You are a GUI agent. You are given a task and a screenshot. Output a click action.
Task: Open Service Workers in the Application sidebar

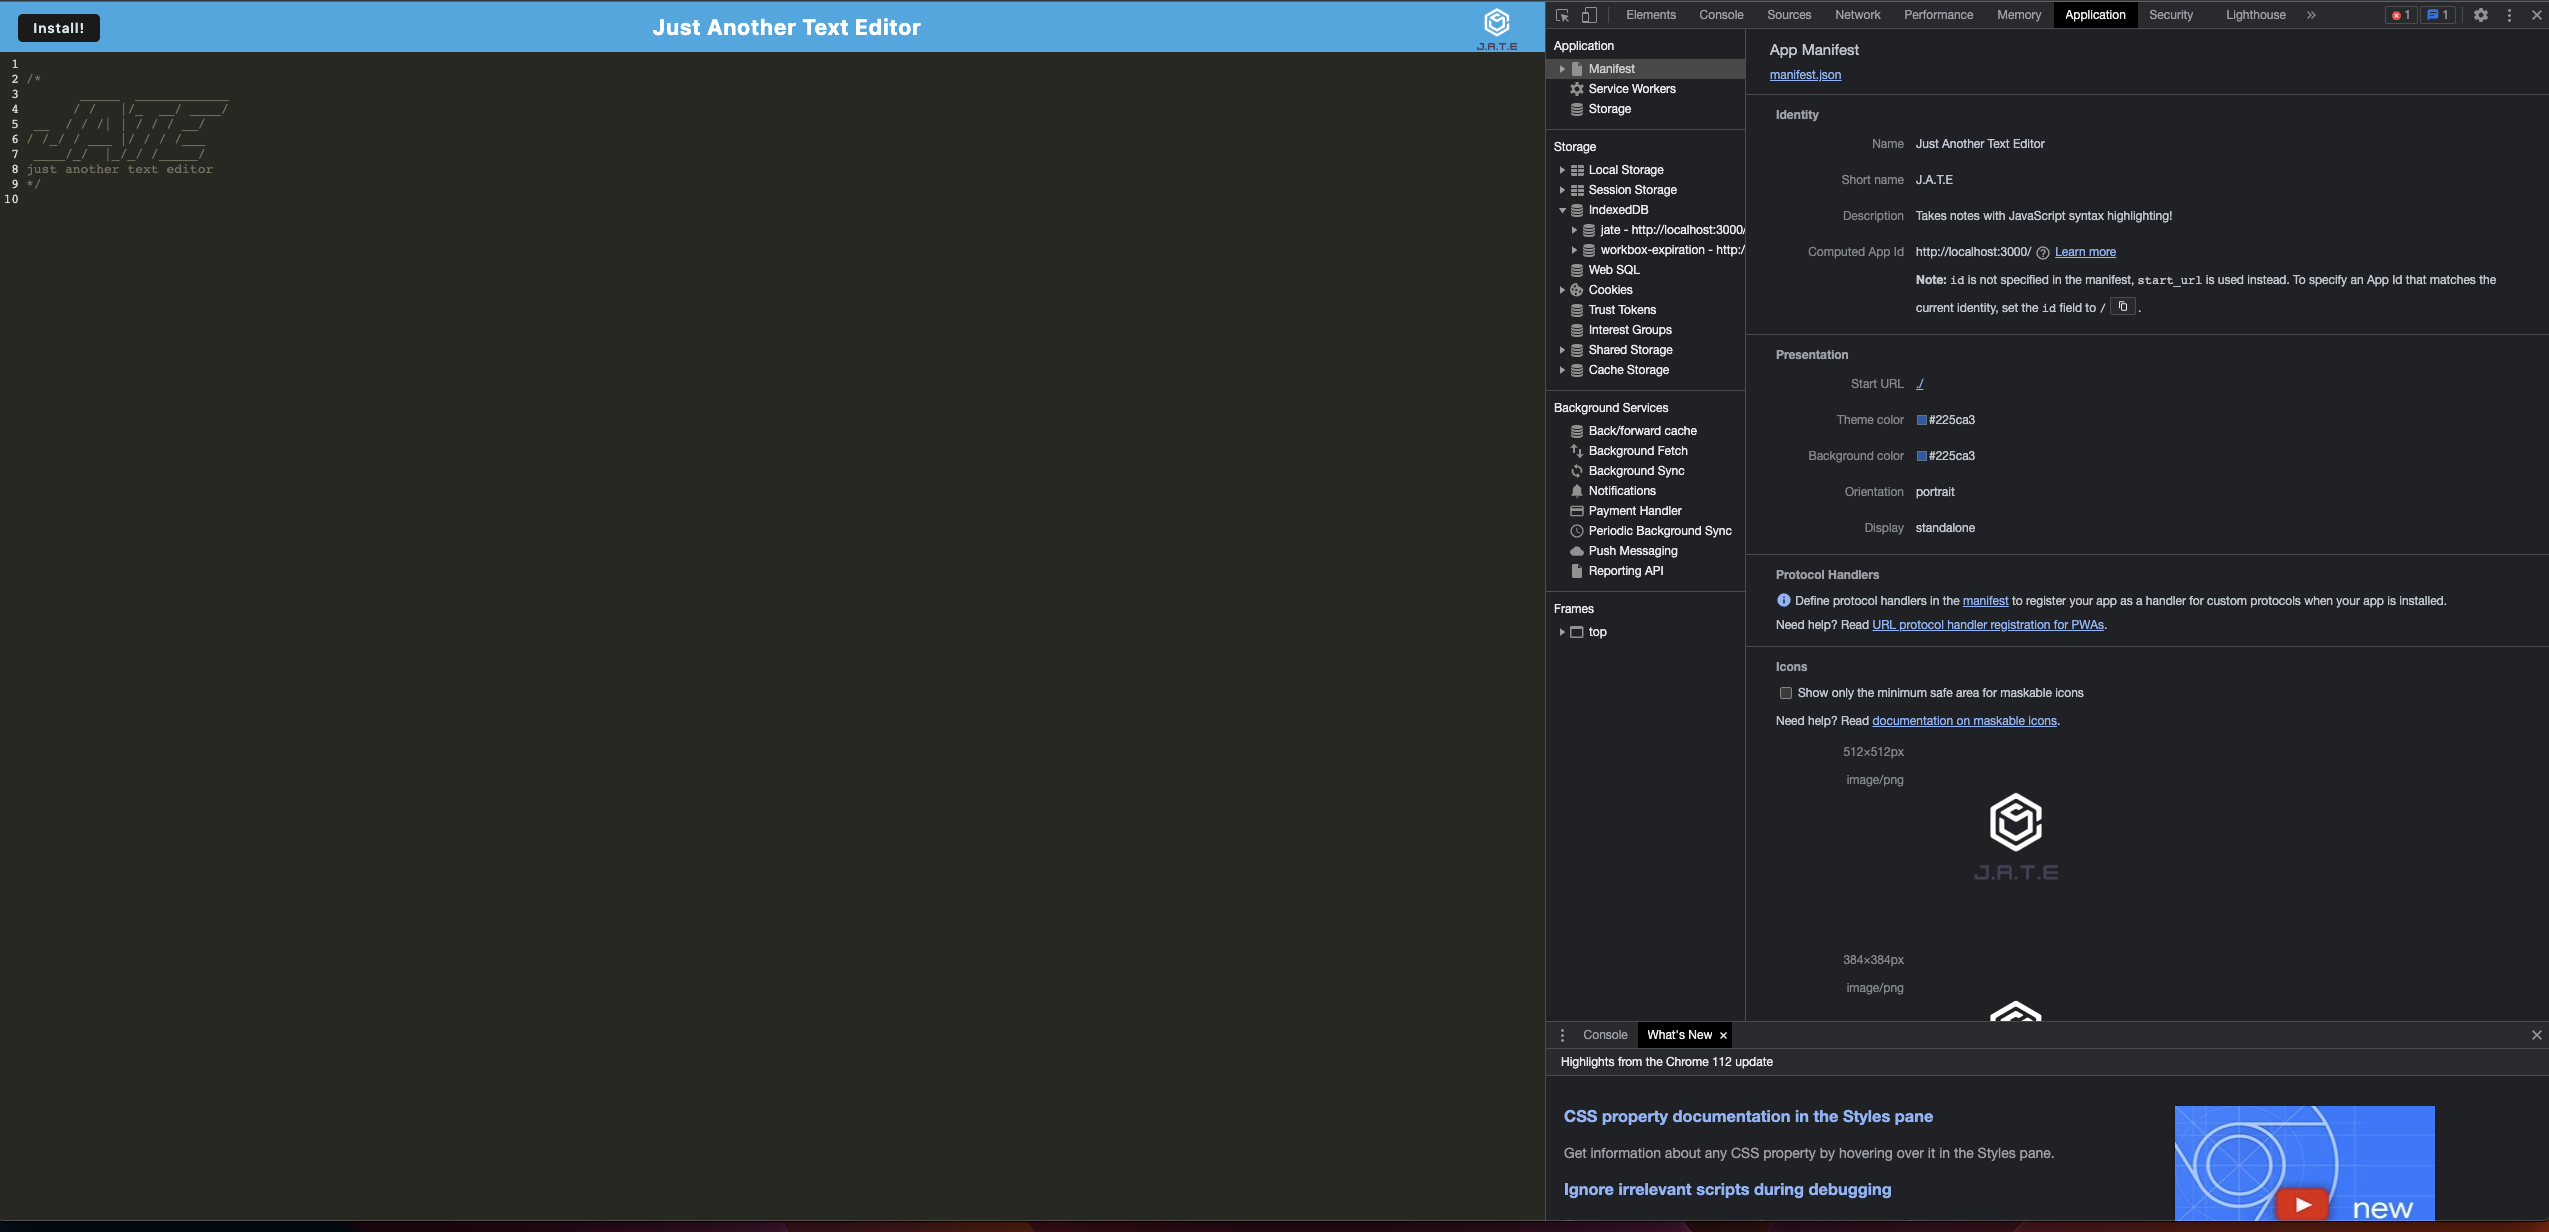1632,88
